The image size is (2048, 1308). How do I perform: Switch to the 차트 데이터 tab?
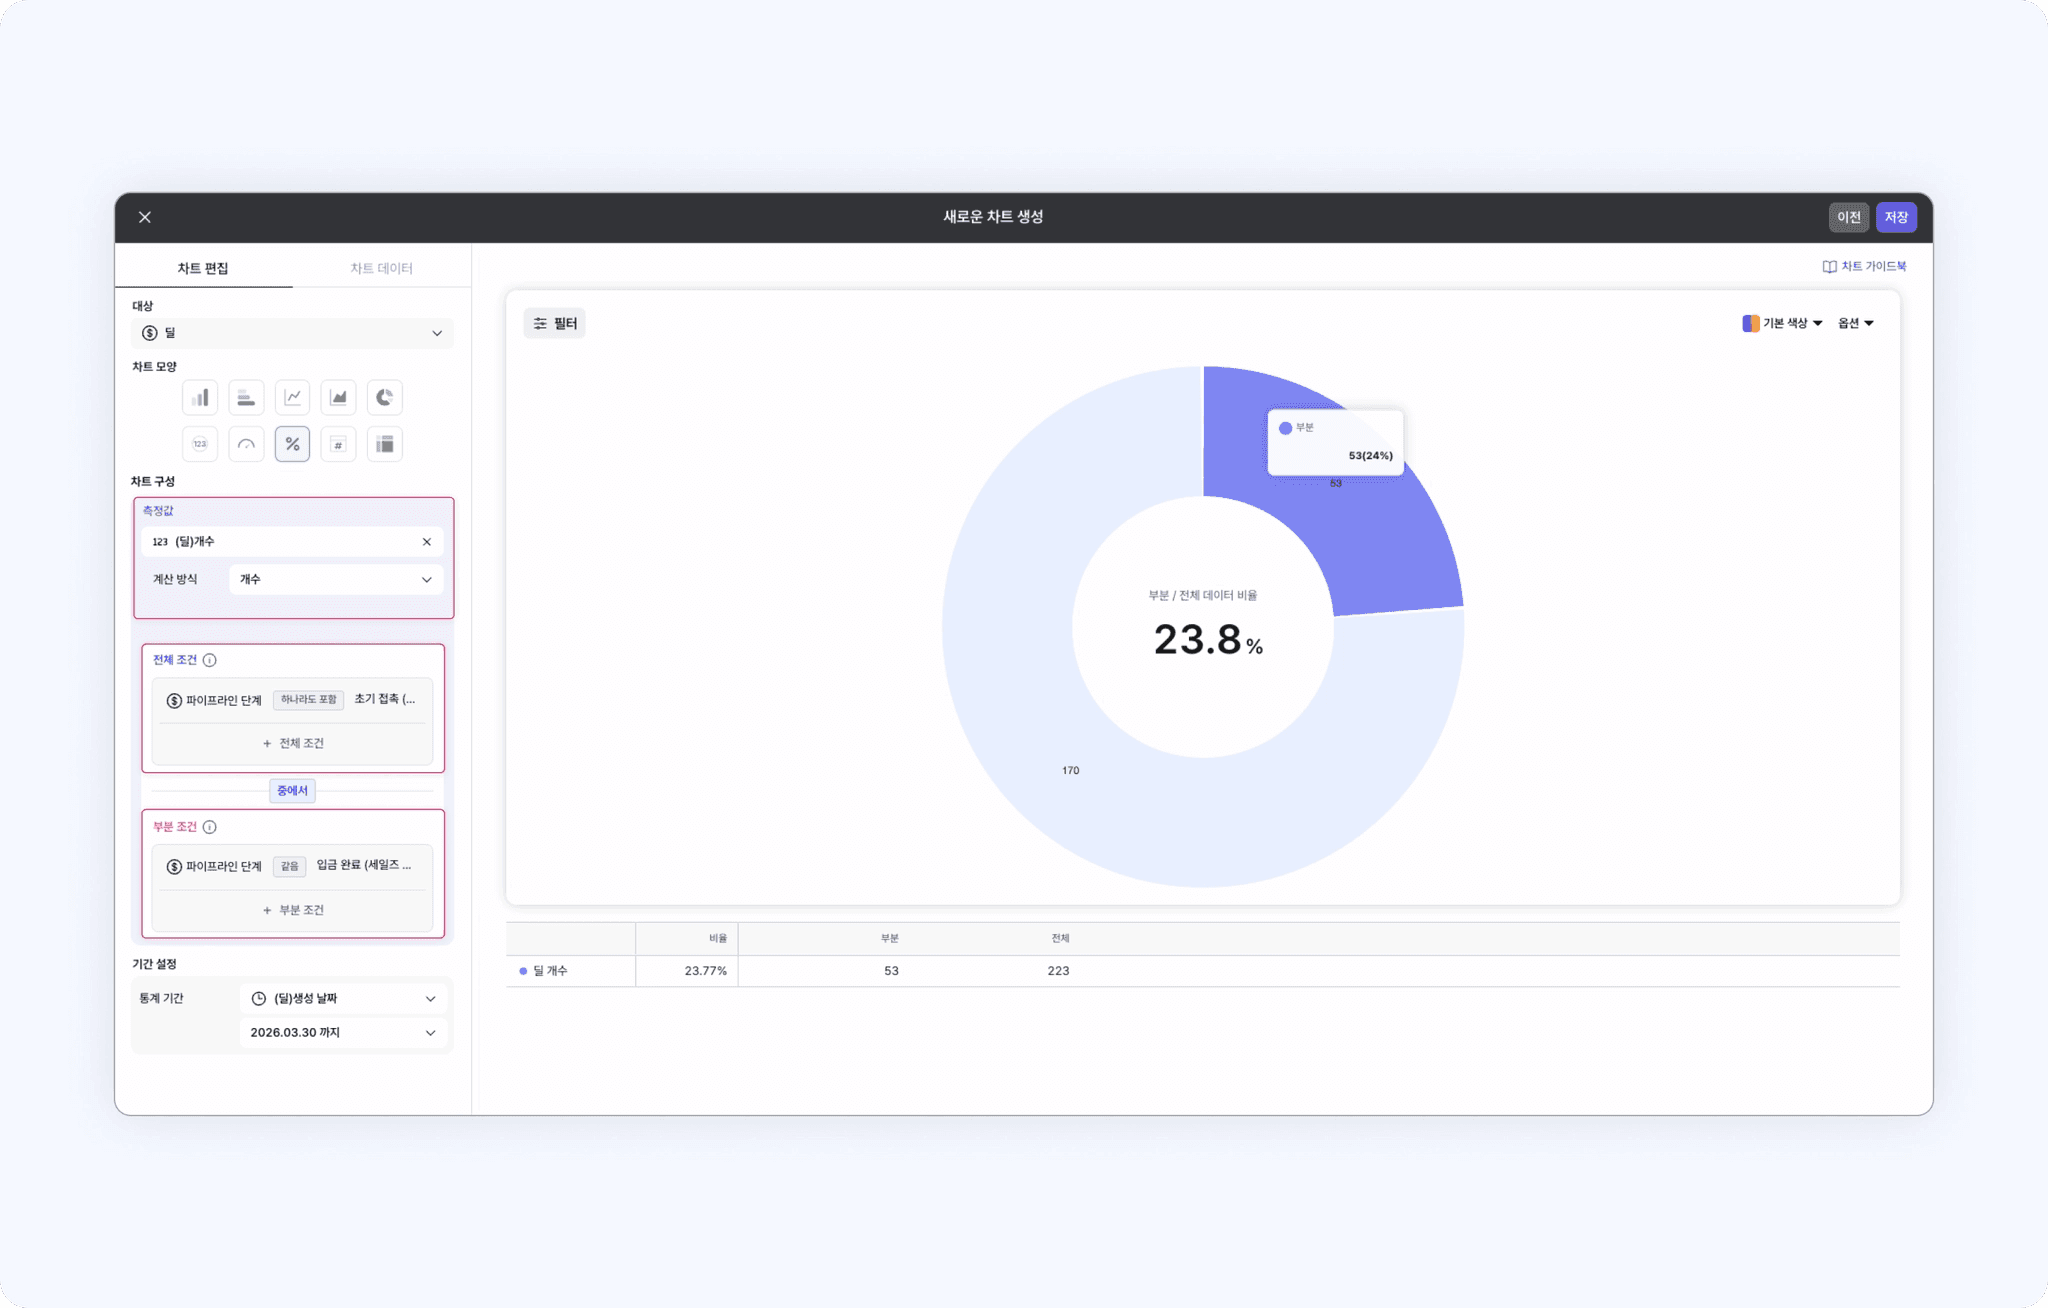381,268
